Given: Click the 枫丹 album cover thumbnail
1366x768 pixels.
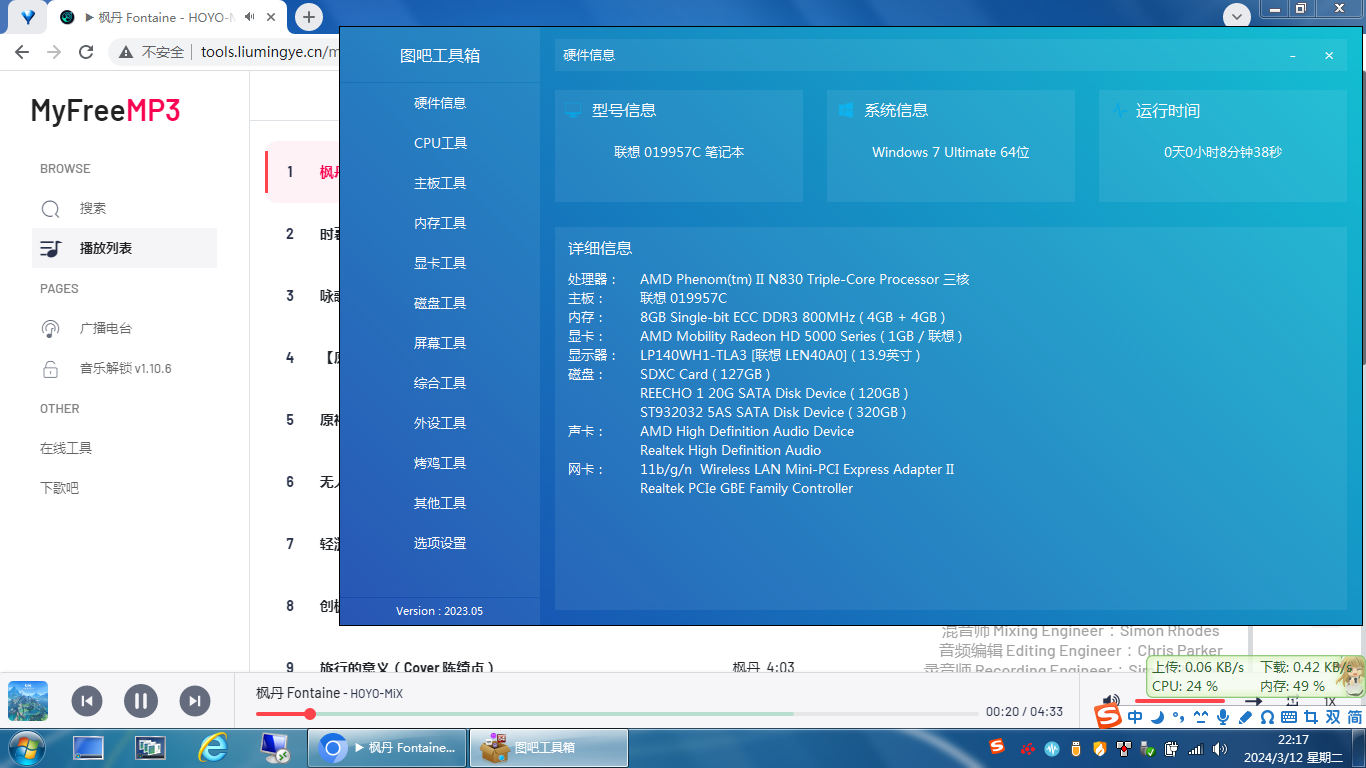Looking at the screenshot, I should [x=28, y=701].
